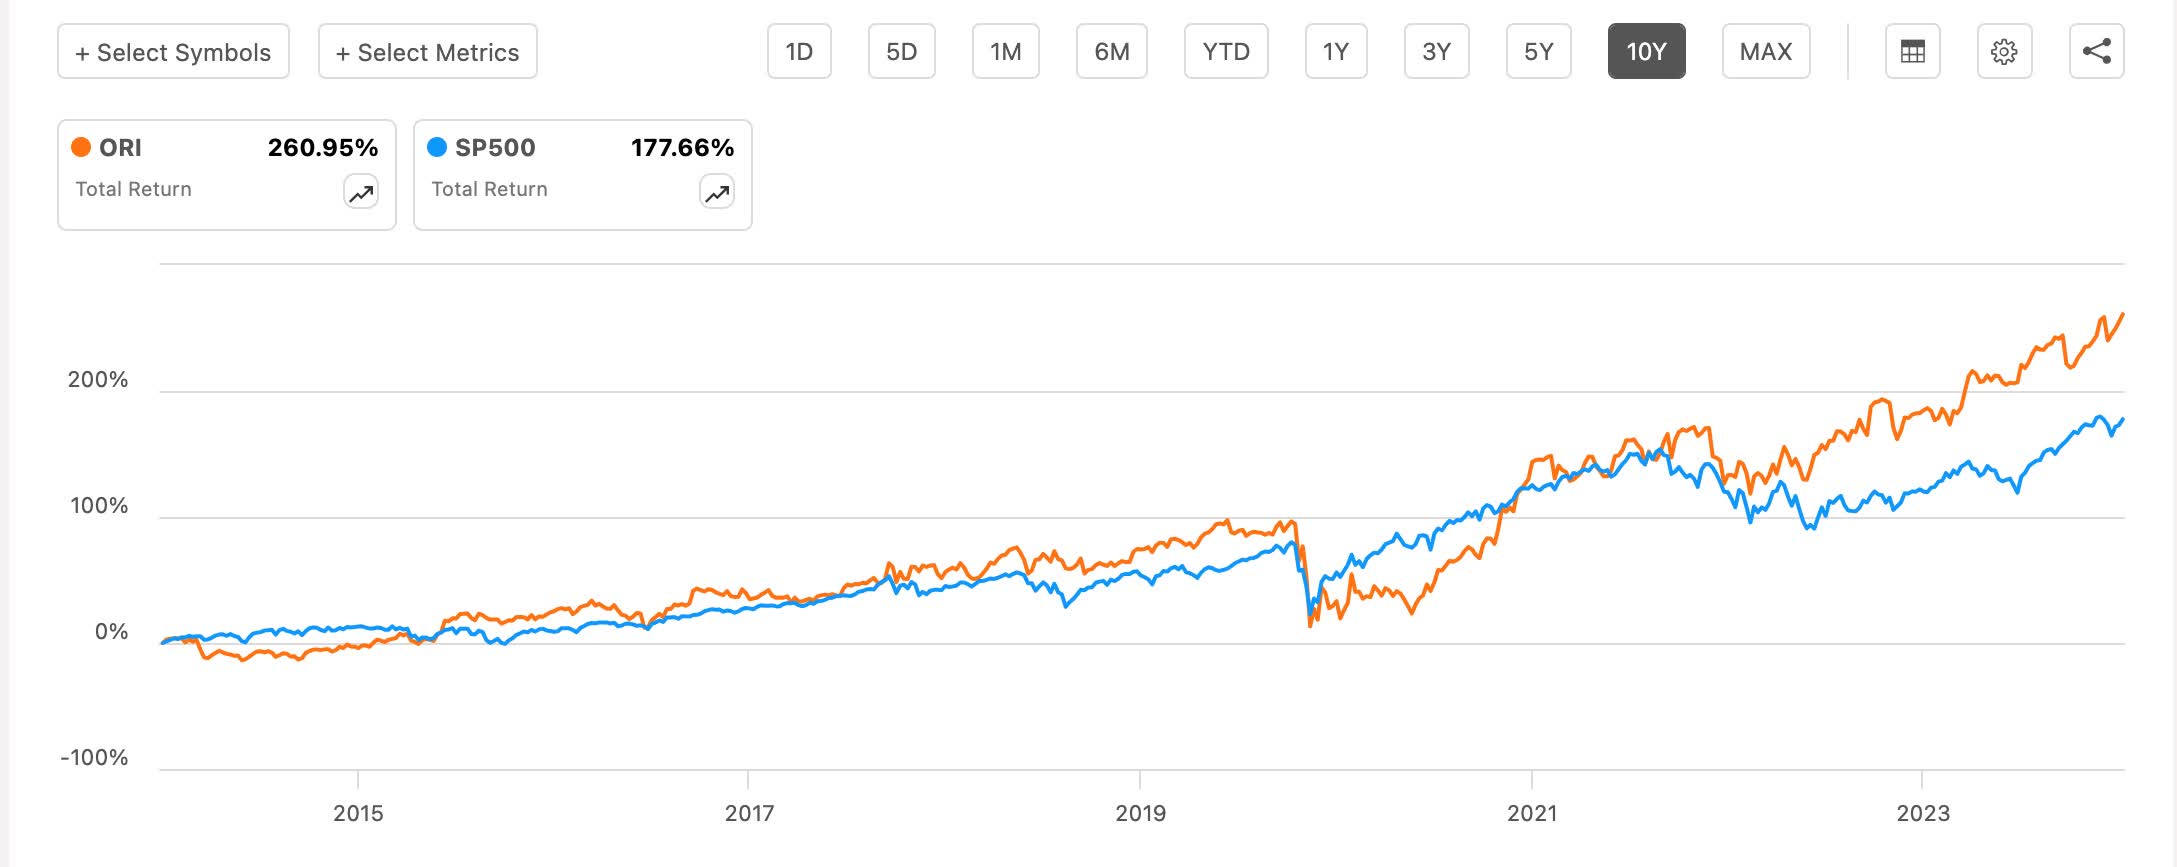Click the blue SP500 legend dot

[x=436, y=147]
